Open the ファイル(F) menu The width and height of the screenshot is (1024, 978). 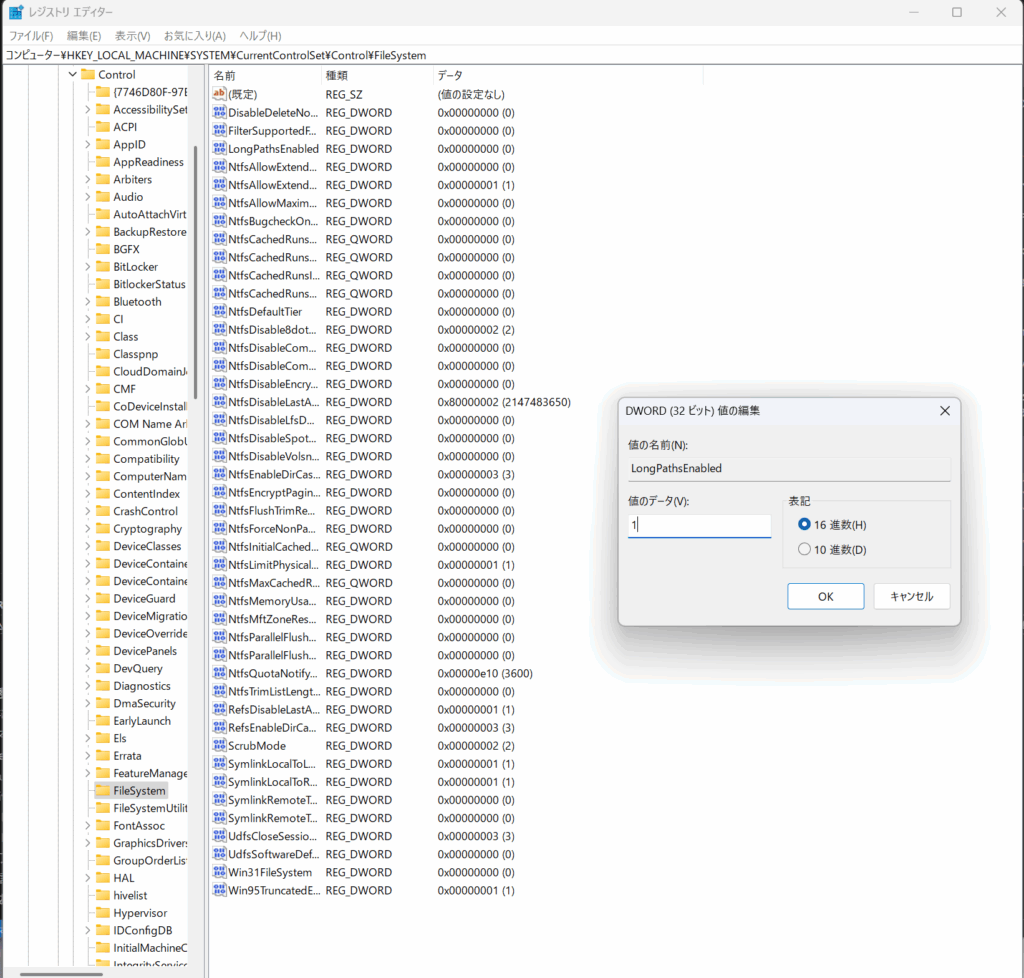click(31, 36)
